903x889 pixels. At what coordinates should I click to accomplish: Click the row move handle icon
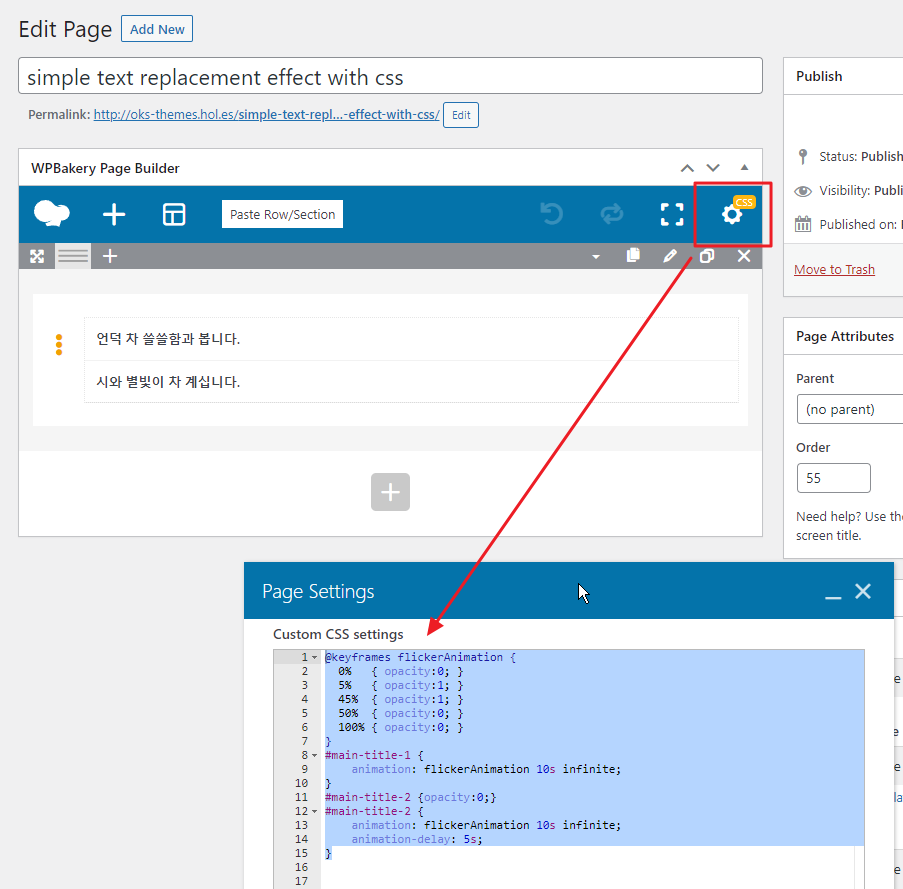point(37,256)
